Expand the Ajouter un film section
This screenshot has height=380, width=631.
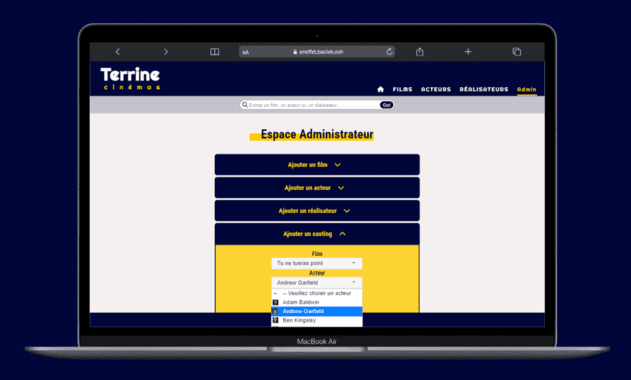pyautogui.click(x=317, y=165)
